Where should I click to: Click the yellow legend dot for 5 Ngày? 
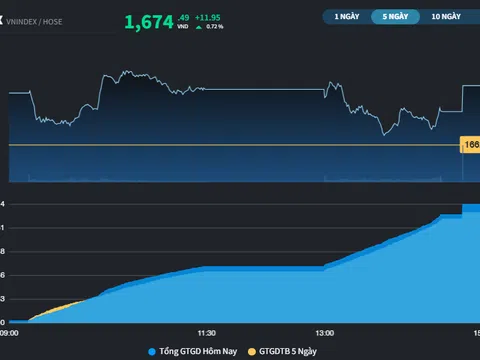pos(252,352)
